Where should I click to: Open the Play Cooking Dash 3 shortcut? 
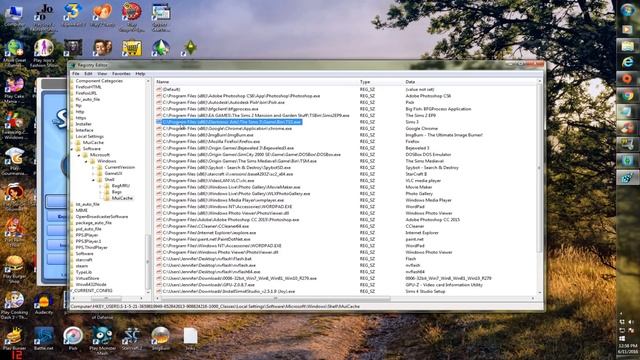coord(14,304)
